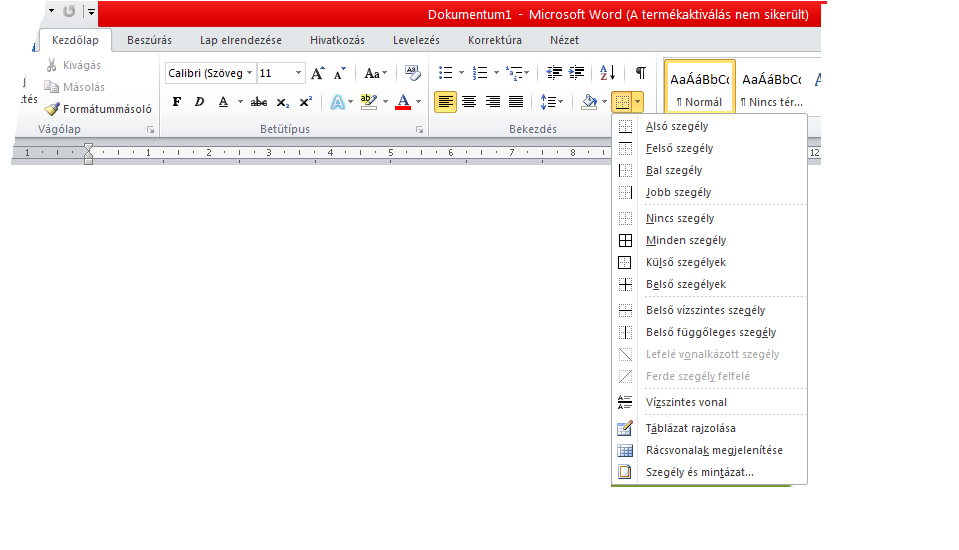The width and height of the screenshot is (959, 550).
Task: Open the Calibri font name dropdown
Action: pyautogui.click(x=250, y=73)
